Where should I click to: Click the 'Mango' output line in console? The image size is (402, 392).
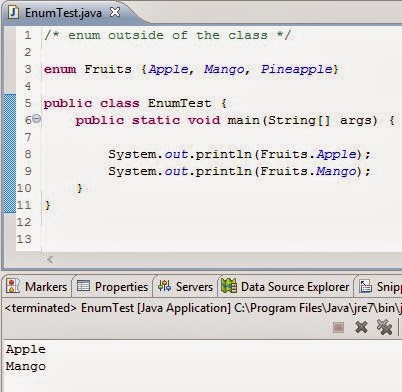(x=26, y=366)
